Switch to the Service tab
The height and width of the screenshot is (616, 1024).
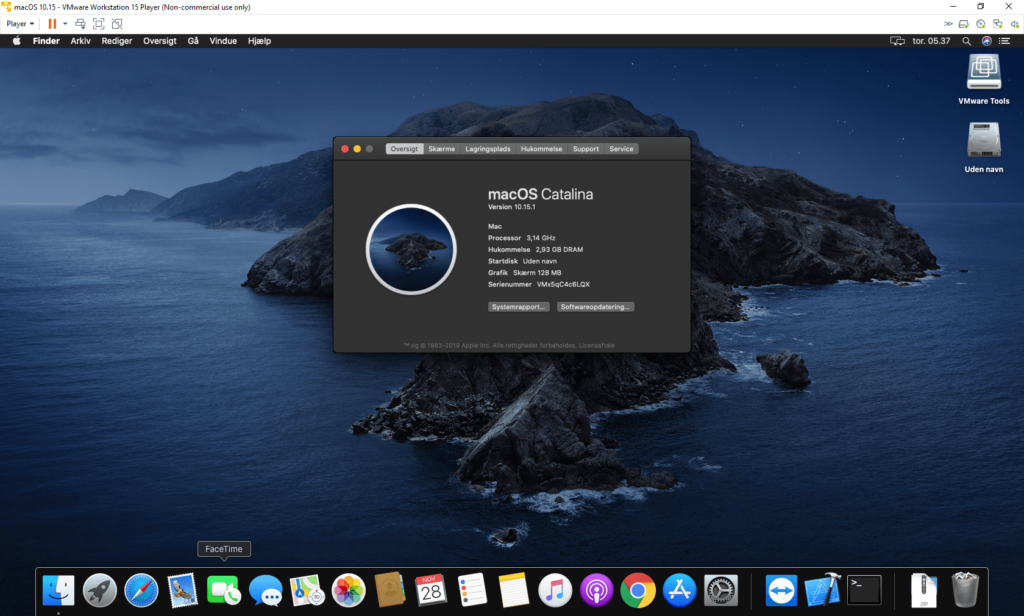pos(621,149)
